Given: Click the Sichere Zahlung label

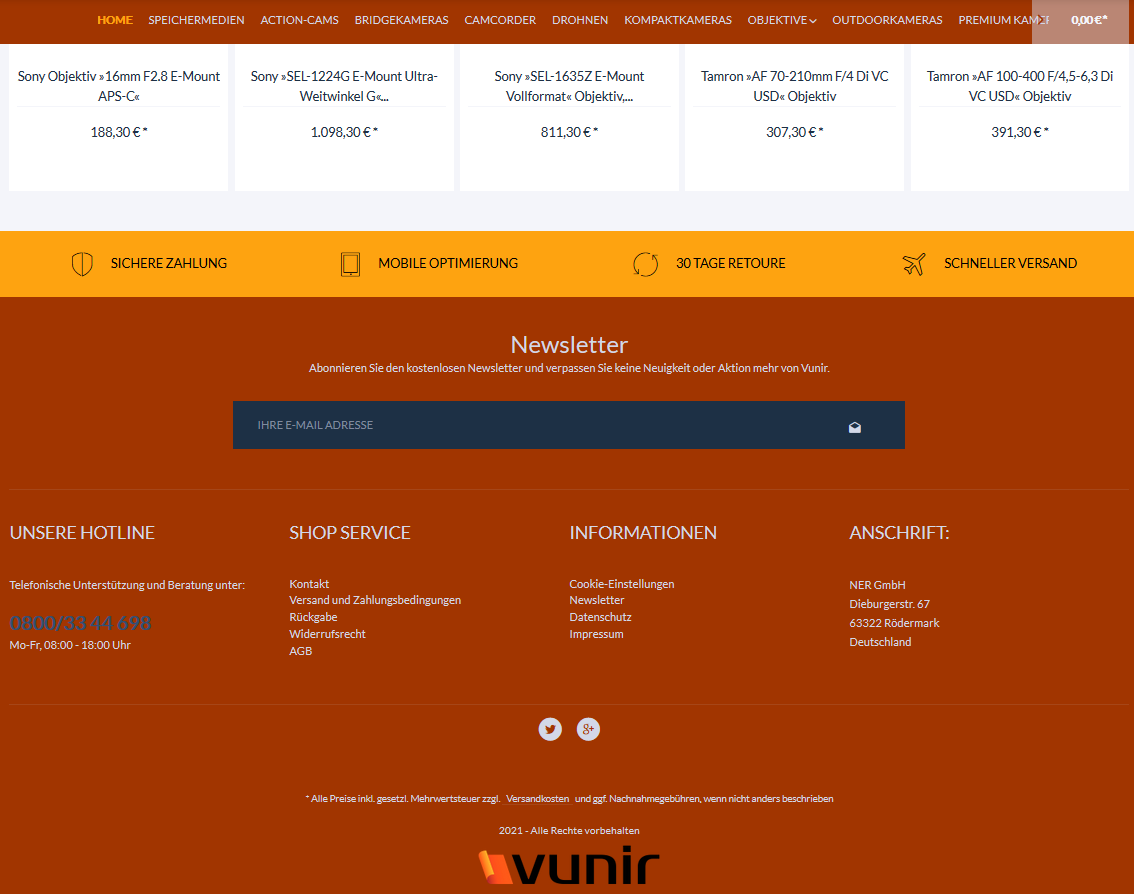Looking at the screenshot, I should tap(169, 264).
